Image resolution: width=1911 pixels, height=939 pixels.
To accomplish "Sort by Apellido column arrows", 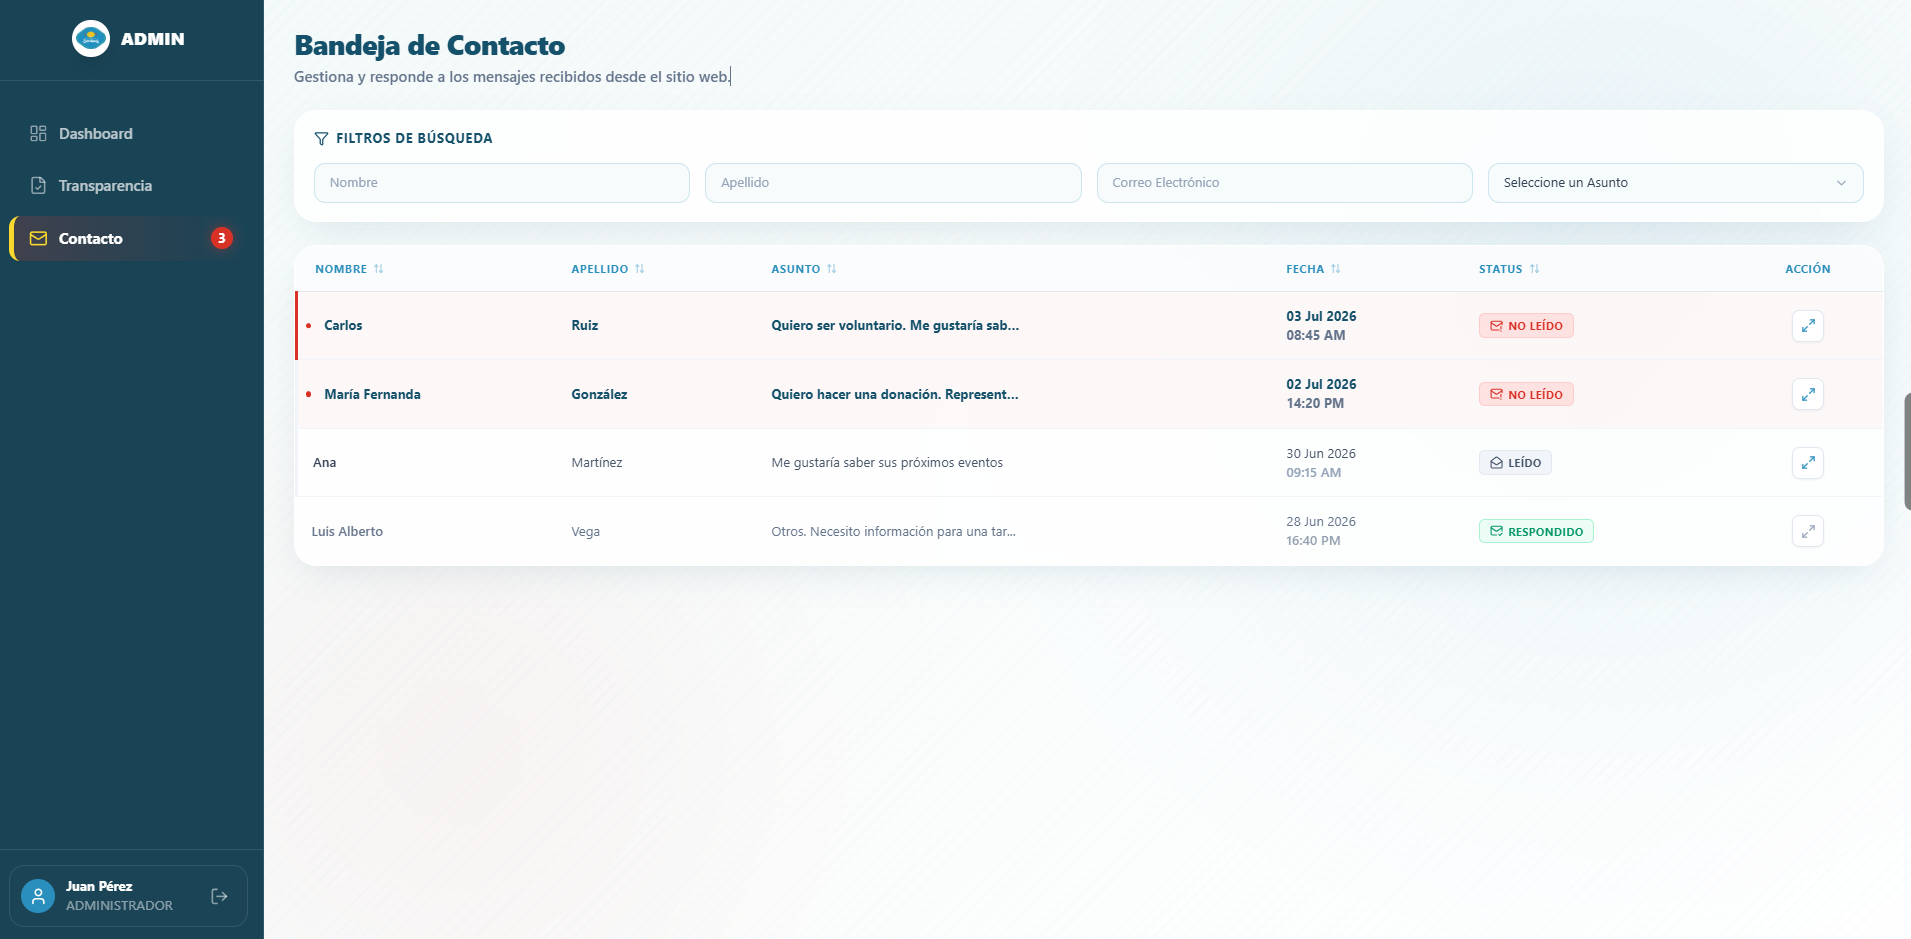I will (x=640, y=269).
